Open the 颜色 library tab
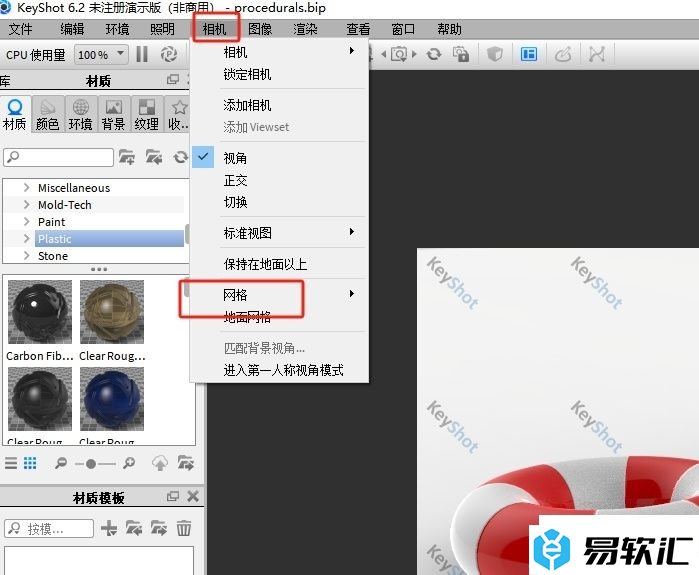The image size is (699, 575). 48,115
